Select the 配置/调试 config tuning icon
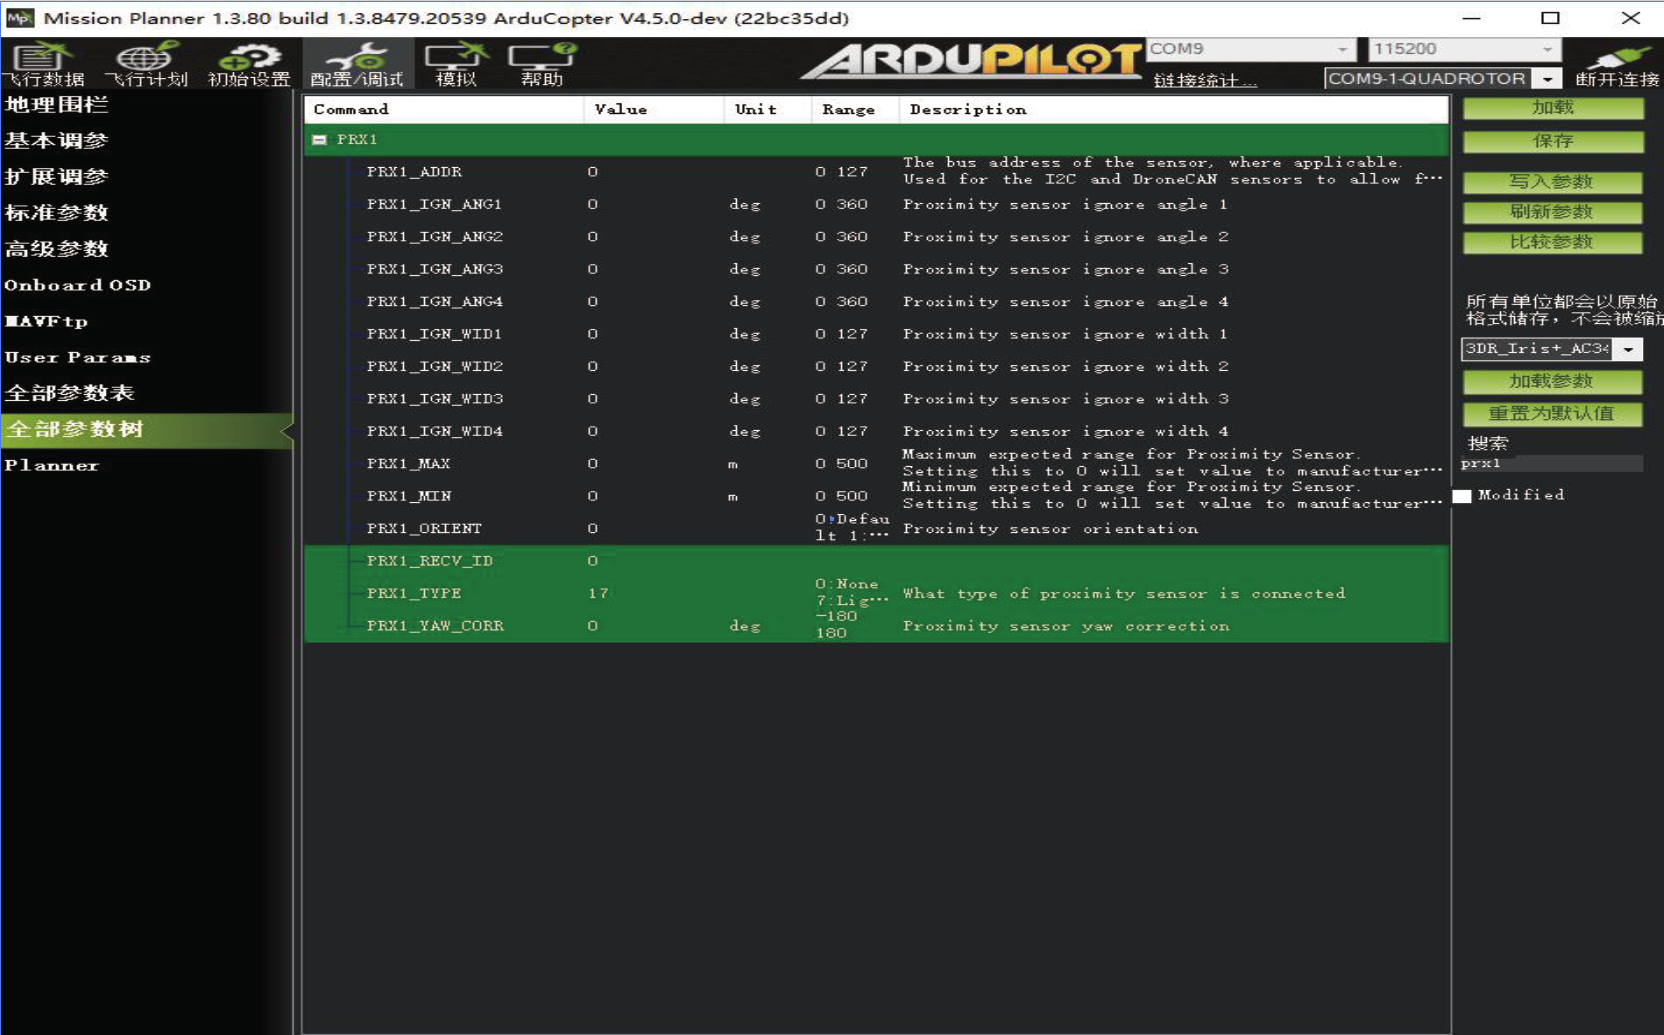 pyautogui.click(x=357, y=64)
